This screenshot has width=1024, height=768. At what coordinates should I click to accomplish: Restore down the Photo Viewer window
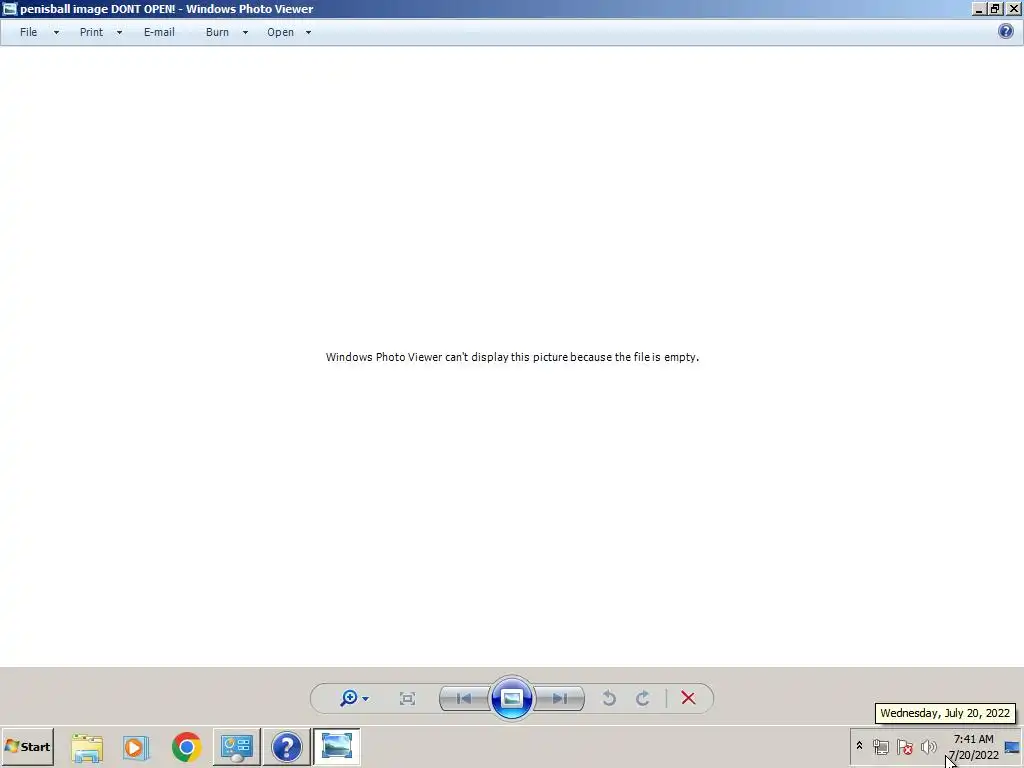click(995, 8)
